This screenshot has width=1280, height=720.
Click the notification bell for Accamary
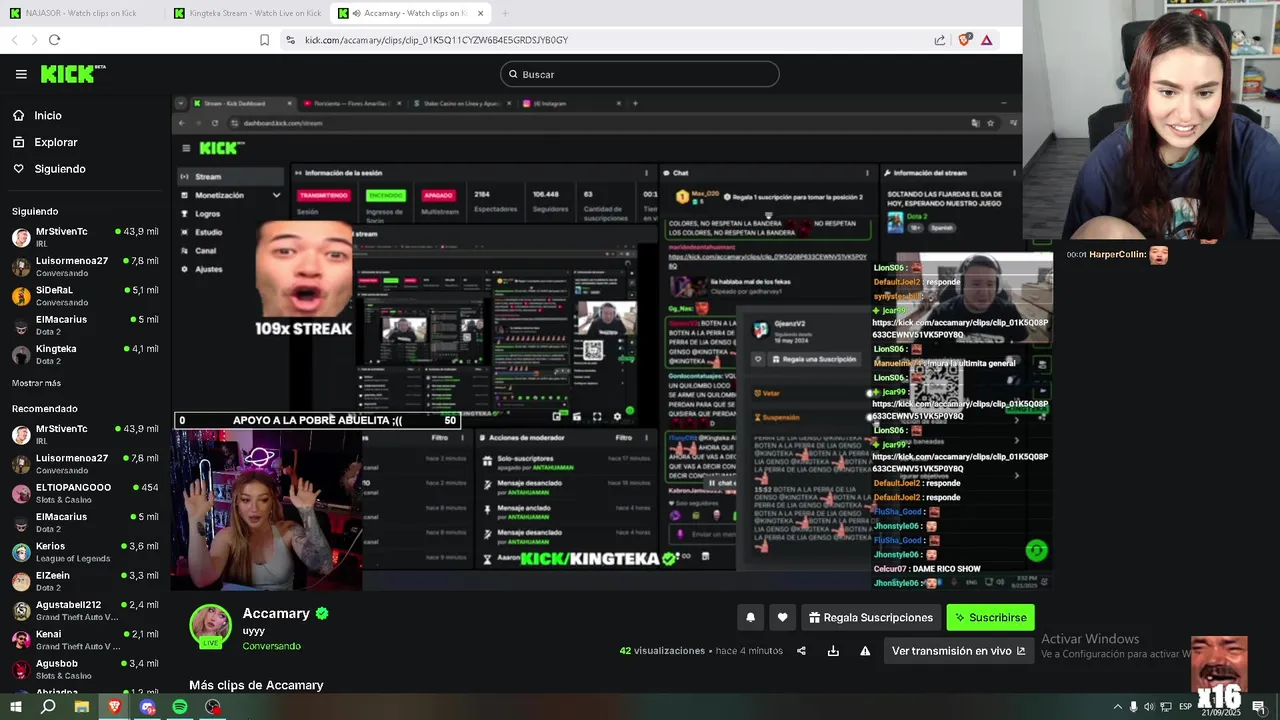[x=751, y=618]
